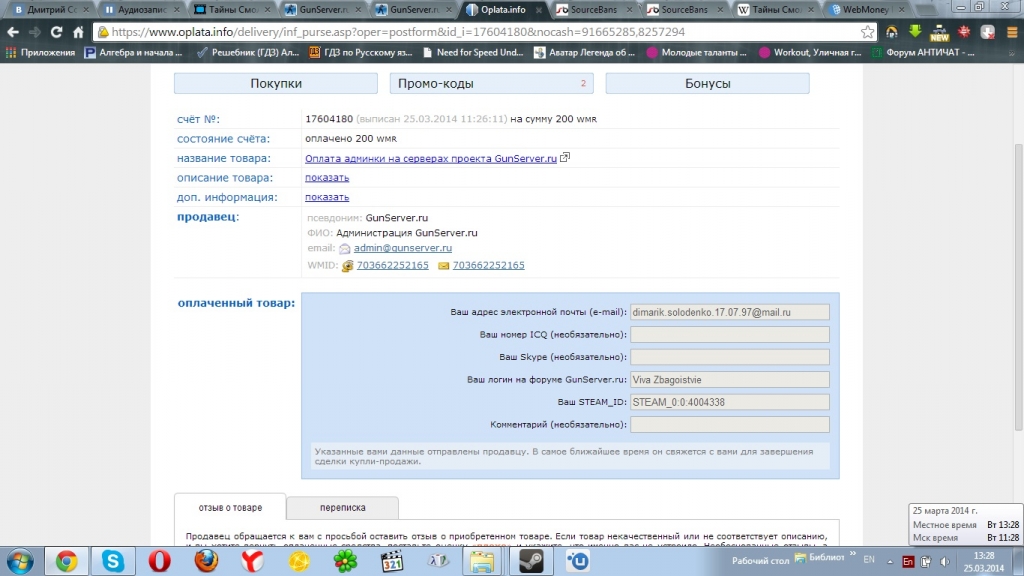
Task: Open Firefox from the taskbar
Action: [x=205, y=561]
